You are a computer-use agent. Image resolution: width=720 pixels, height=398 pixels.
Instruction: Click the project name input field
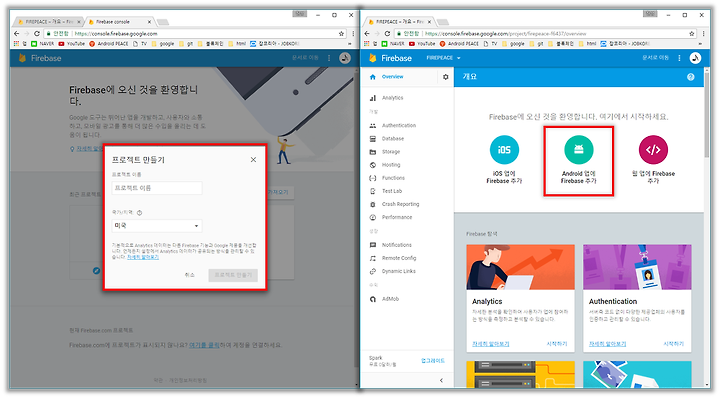tap(157, 188)
